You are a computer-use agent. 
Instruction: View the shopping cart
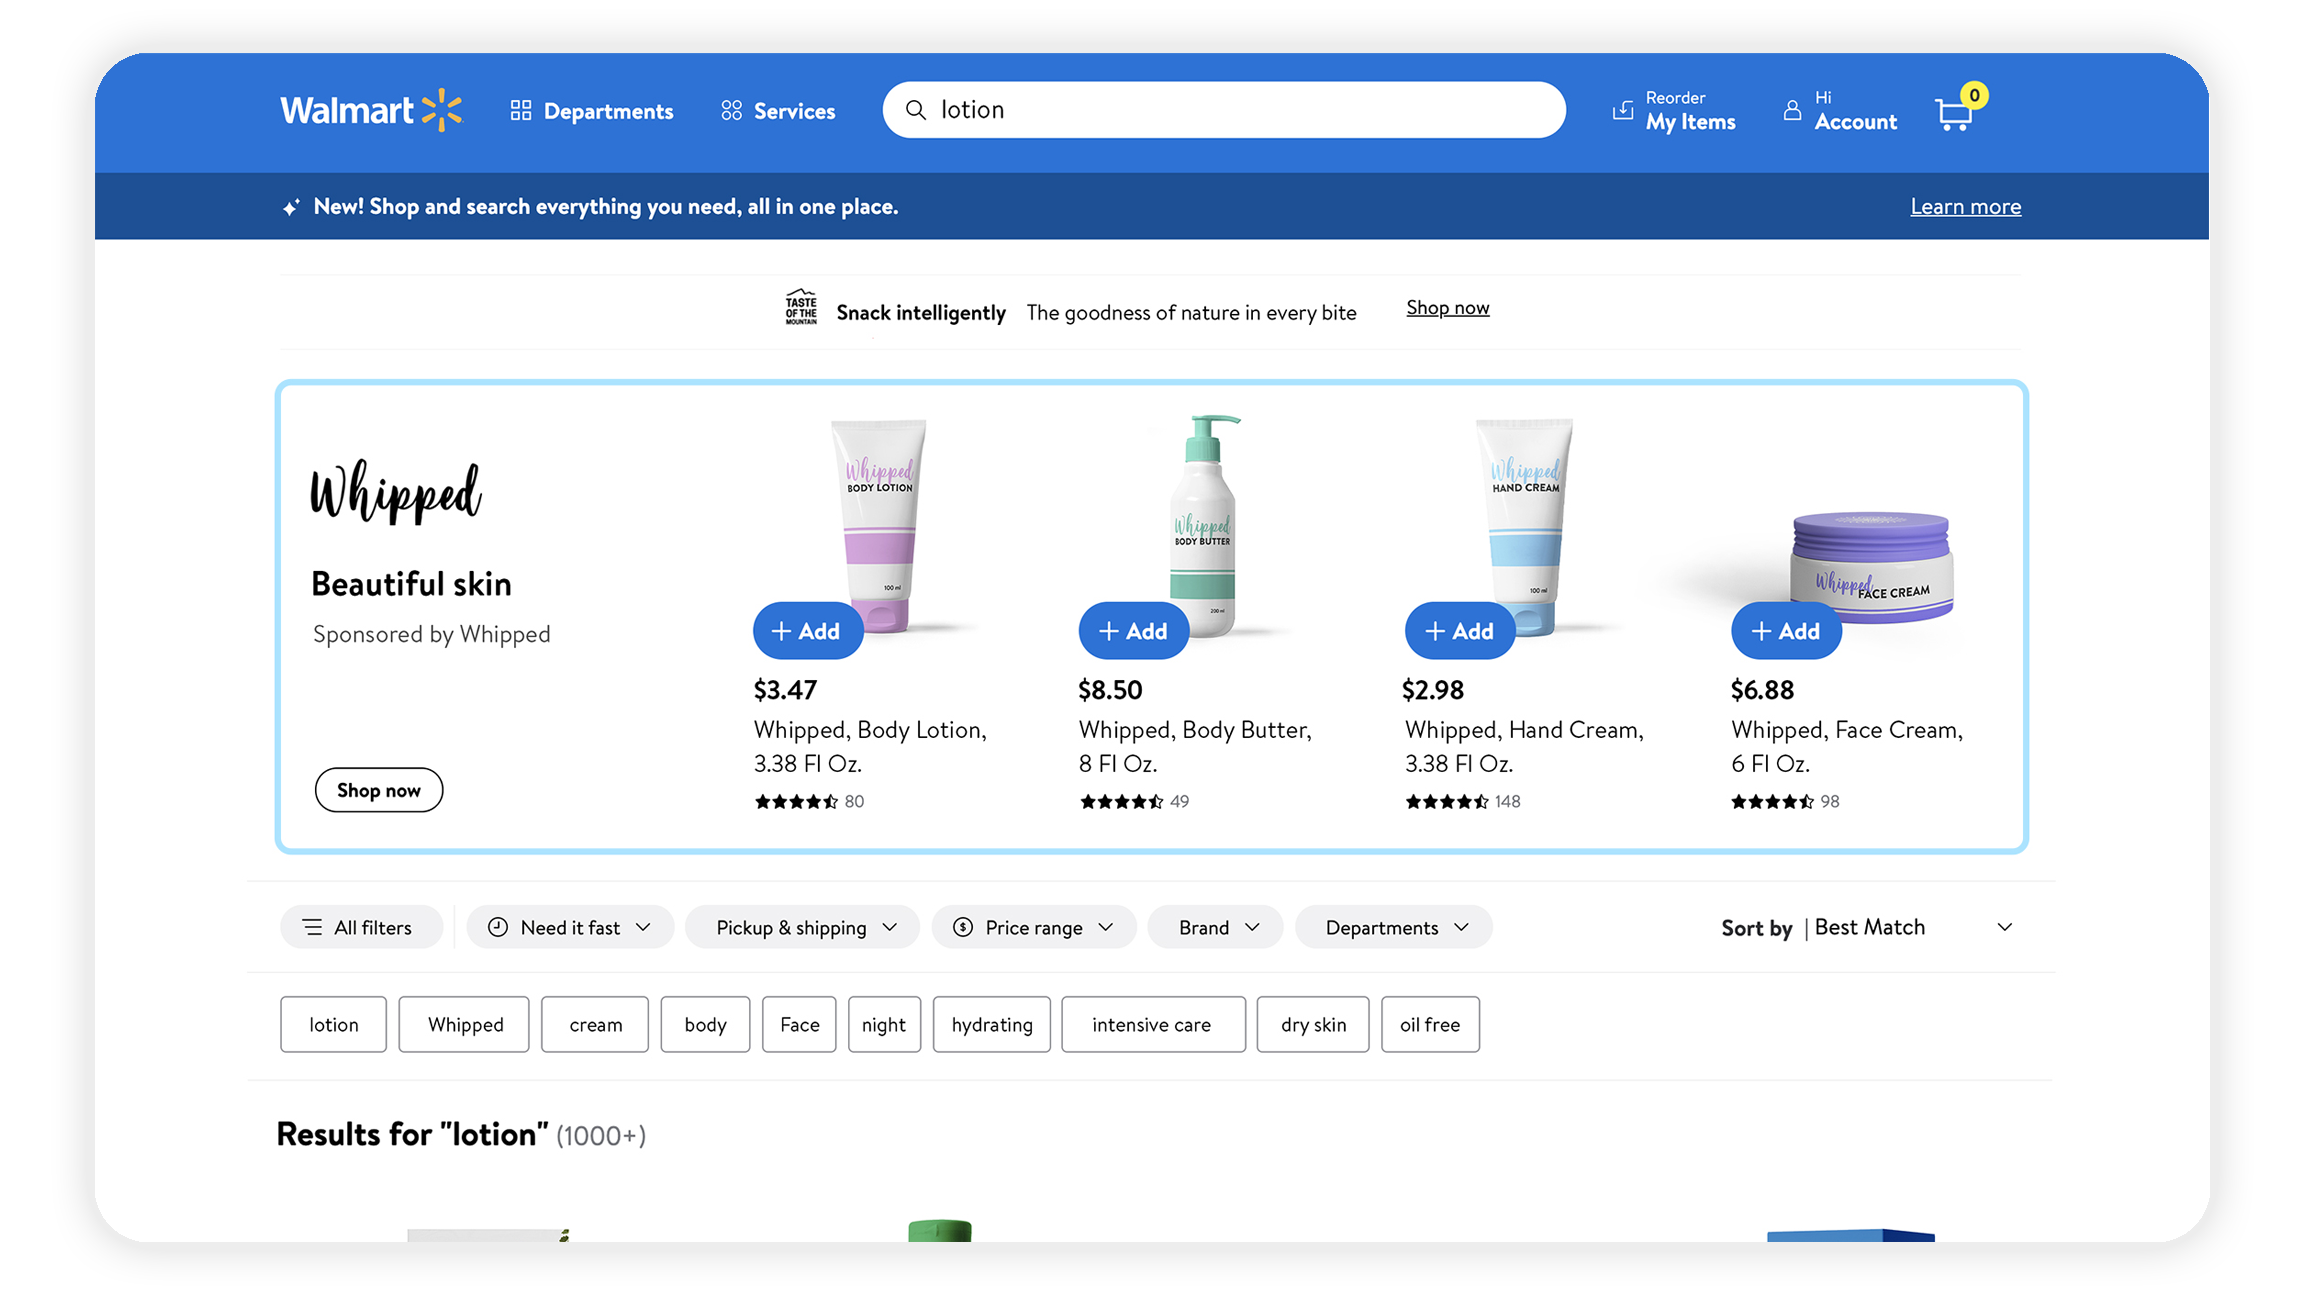pyautogui.click(x=1954, y=113)
